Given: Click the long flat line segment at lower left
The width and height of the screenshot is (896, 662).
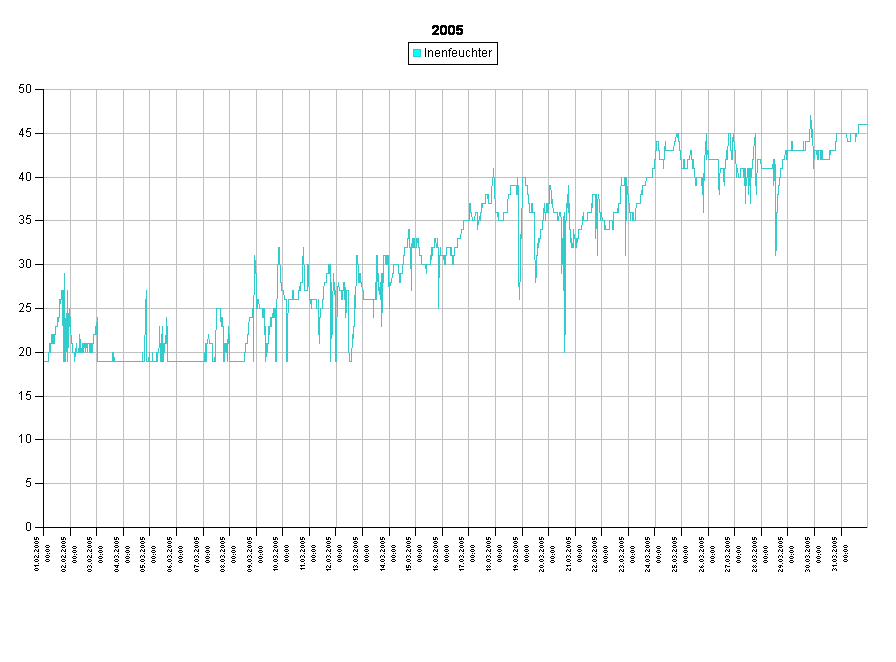Looking at the screenshot, I should pyautogui.click(x=185, y=361).
